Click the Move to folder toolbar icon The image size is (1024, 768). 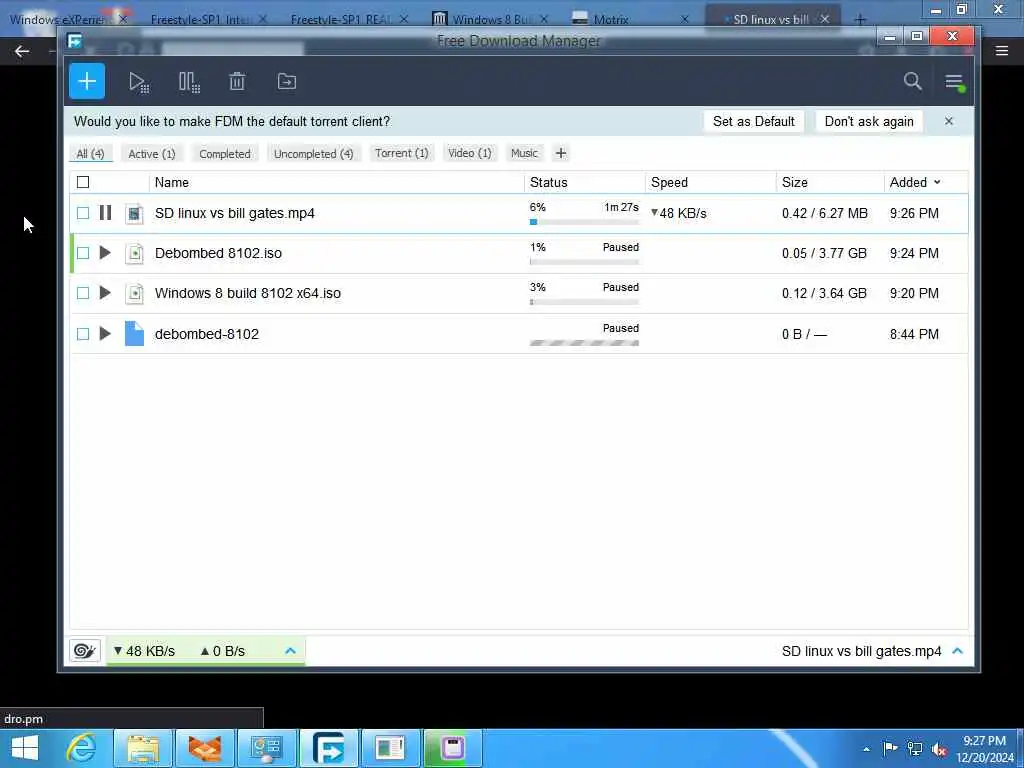tap(287, 82)
